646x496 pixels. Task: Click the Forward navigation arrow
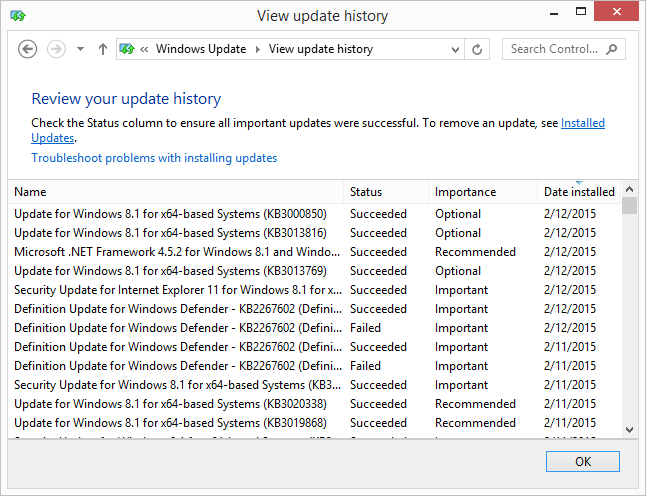(x=56, y=49)
